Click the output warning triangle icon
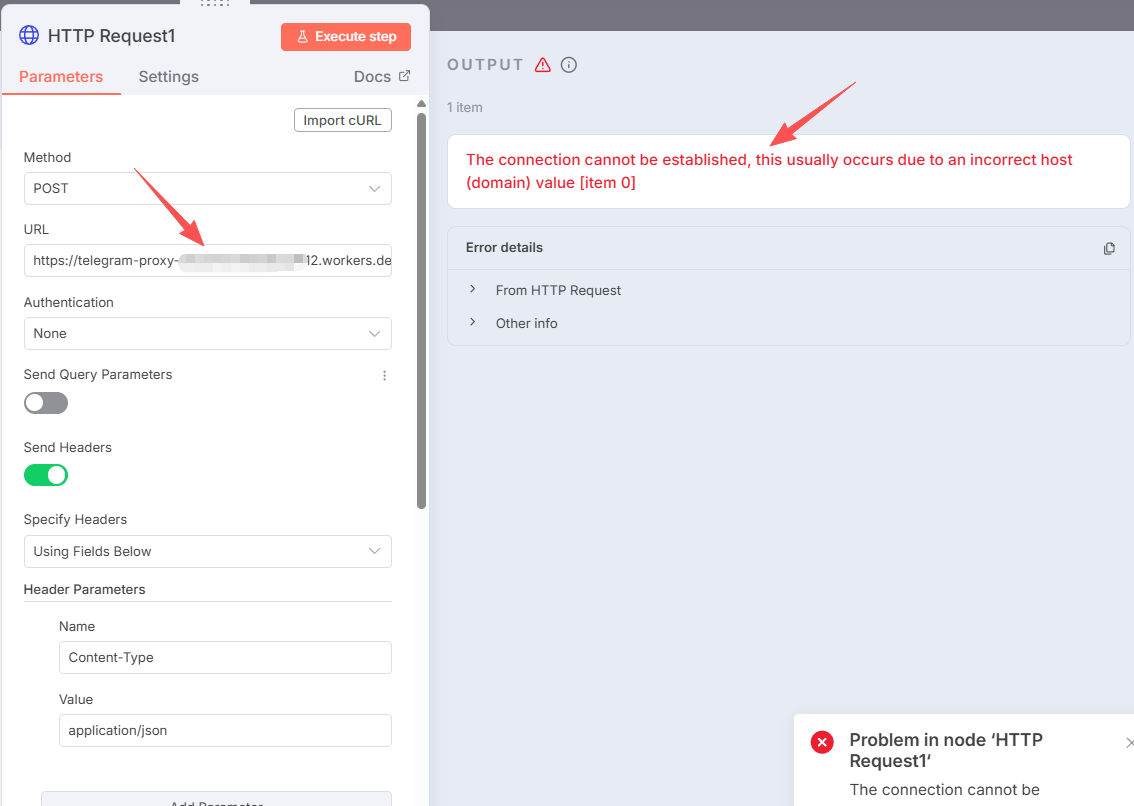1134x806 pixels. [543, 65]
